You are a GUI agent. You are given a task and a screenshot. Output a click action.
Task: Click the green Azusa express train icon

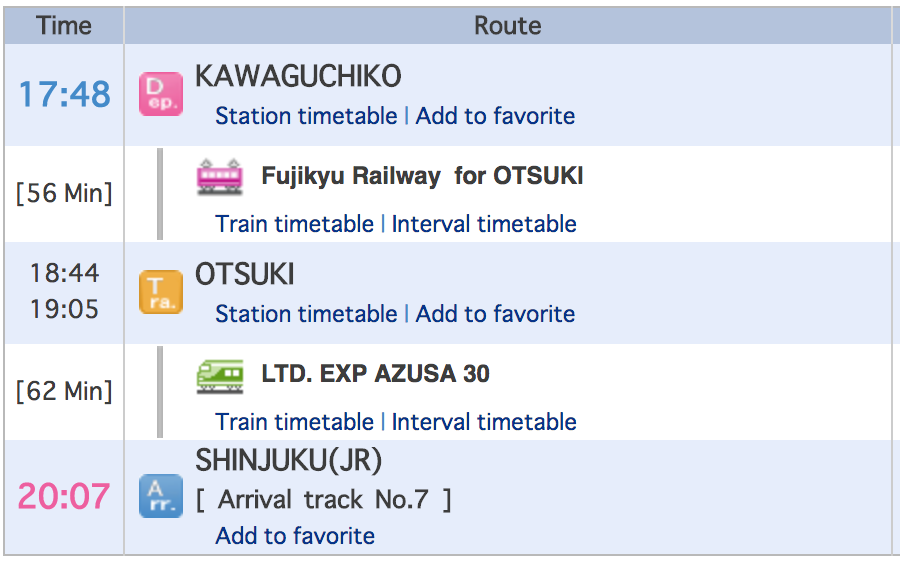[x=219, y=374]
